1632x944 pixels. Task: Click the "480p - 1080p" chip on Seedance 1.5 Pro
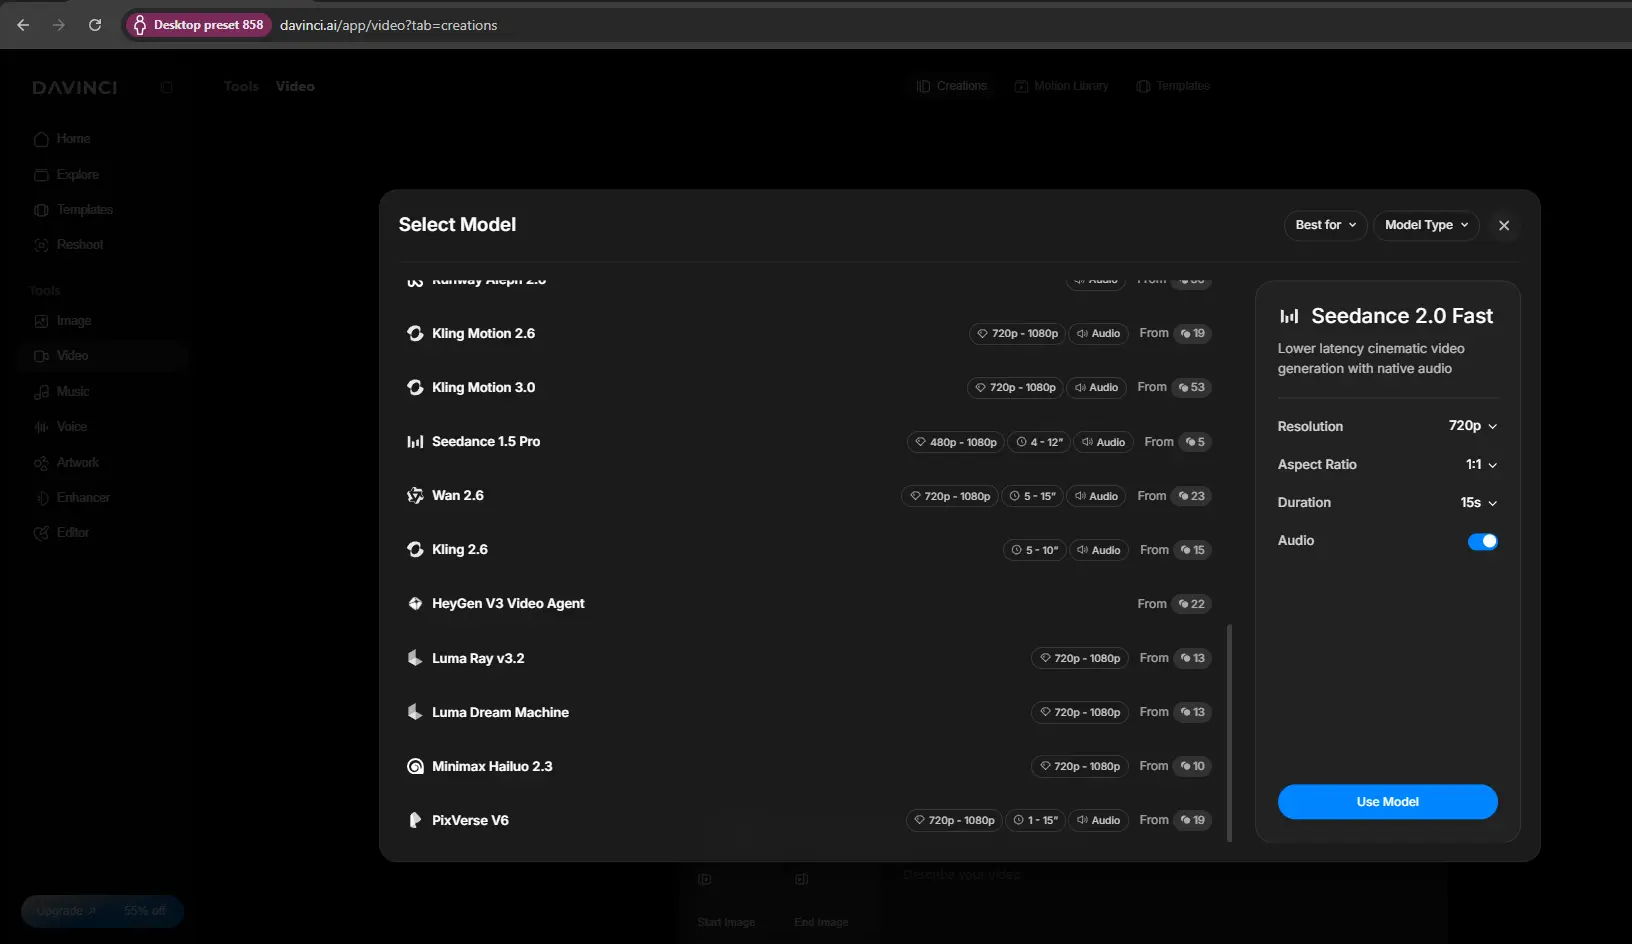coord(955,442)
